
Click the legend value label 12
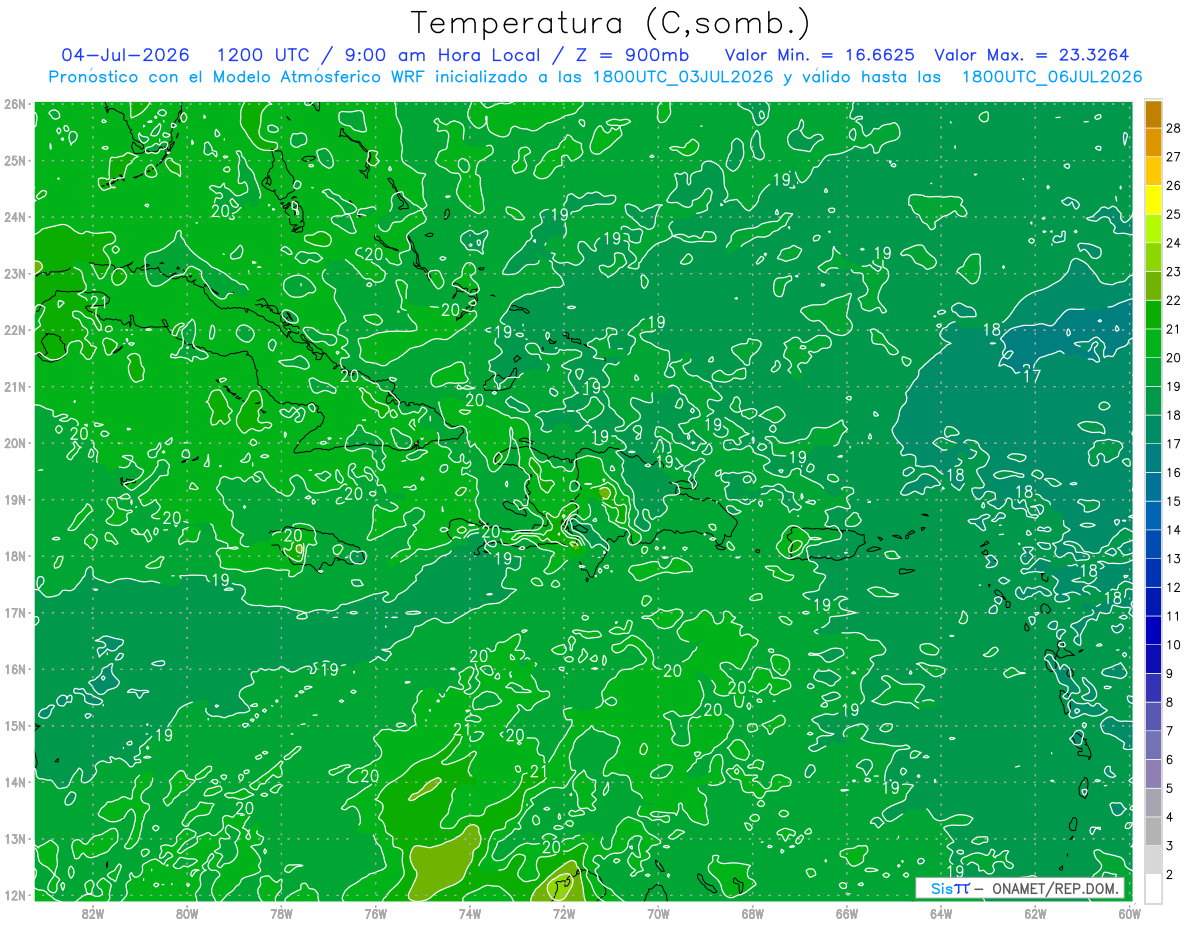coord(1172,587)
